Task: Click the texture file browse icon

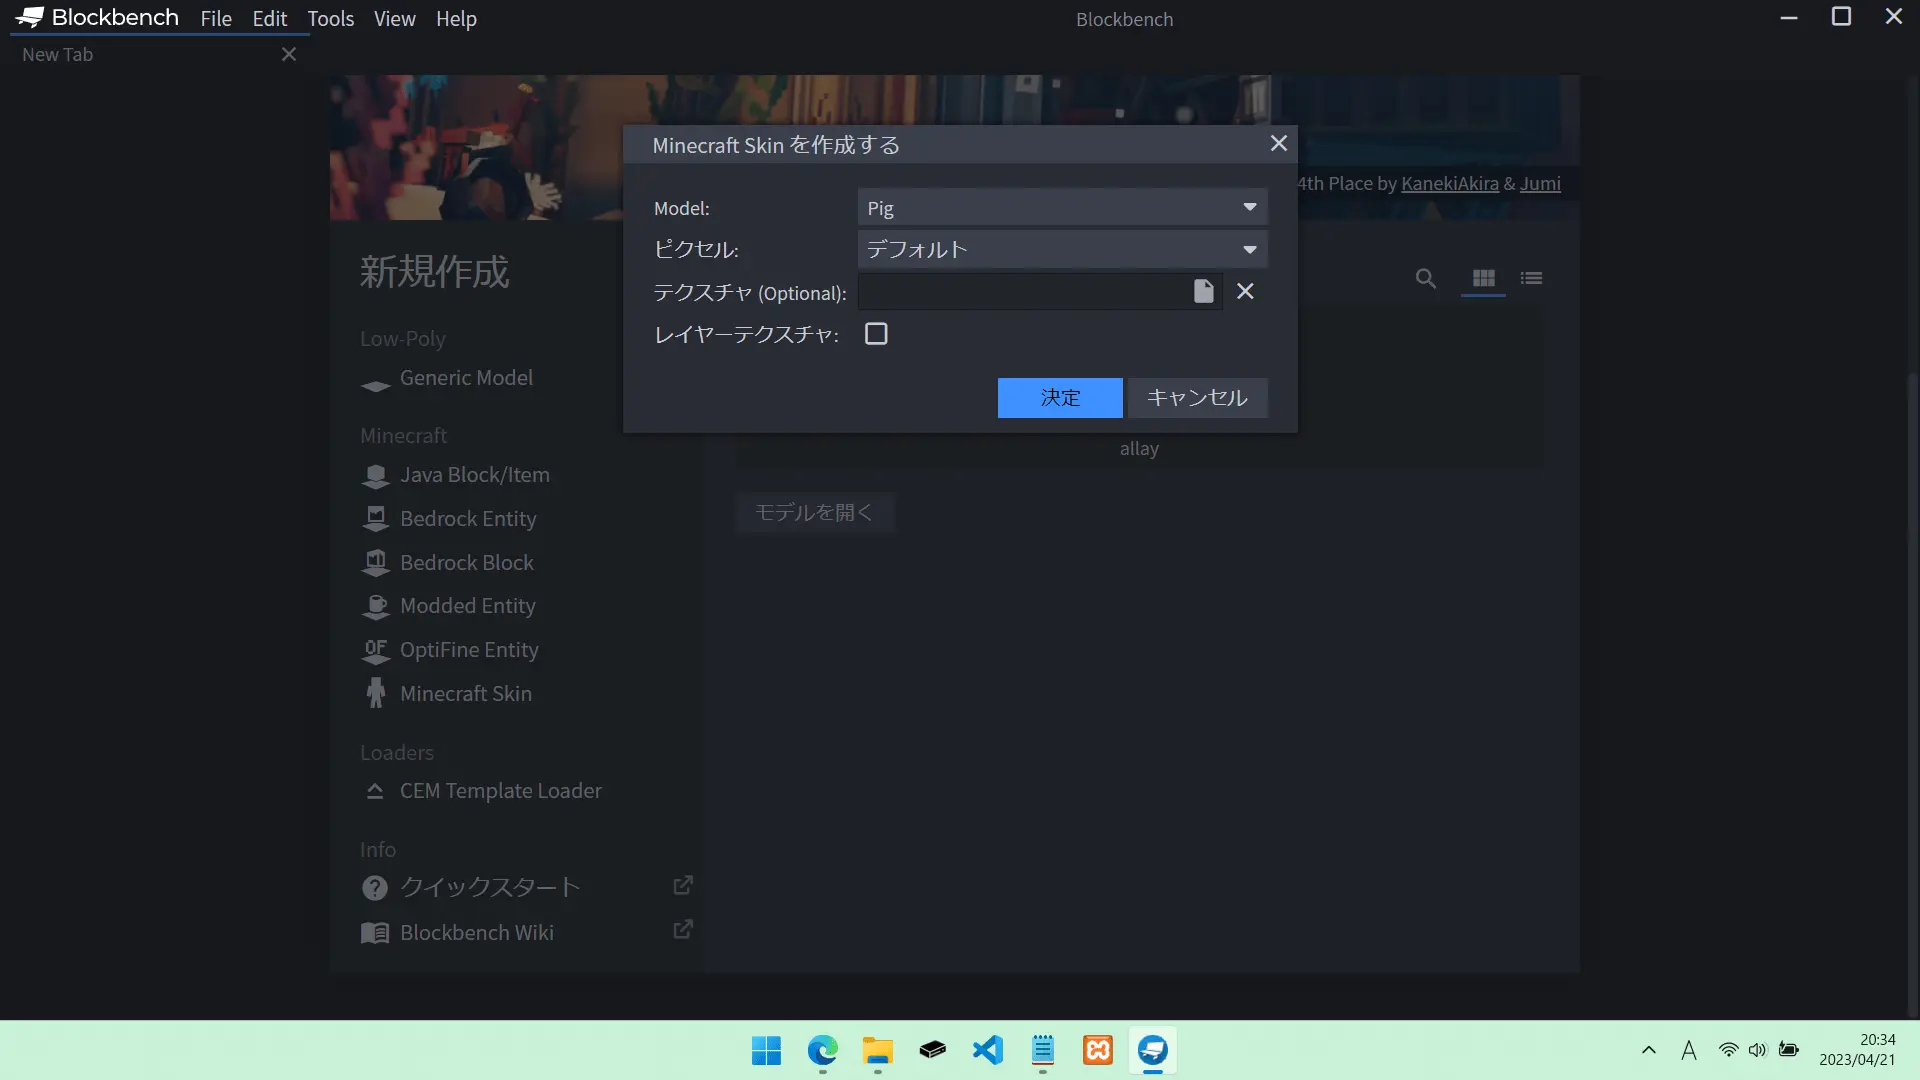Action: coord(1203,291)
